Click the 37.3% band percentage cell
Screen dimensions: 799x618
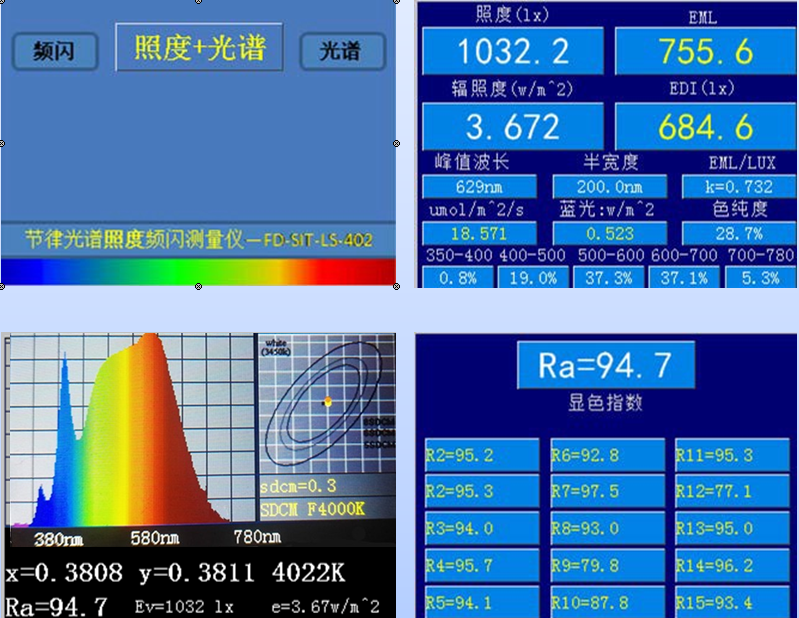coord(609,278)
